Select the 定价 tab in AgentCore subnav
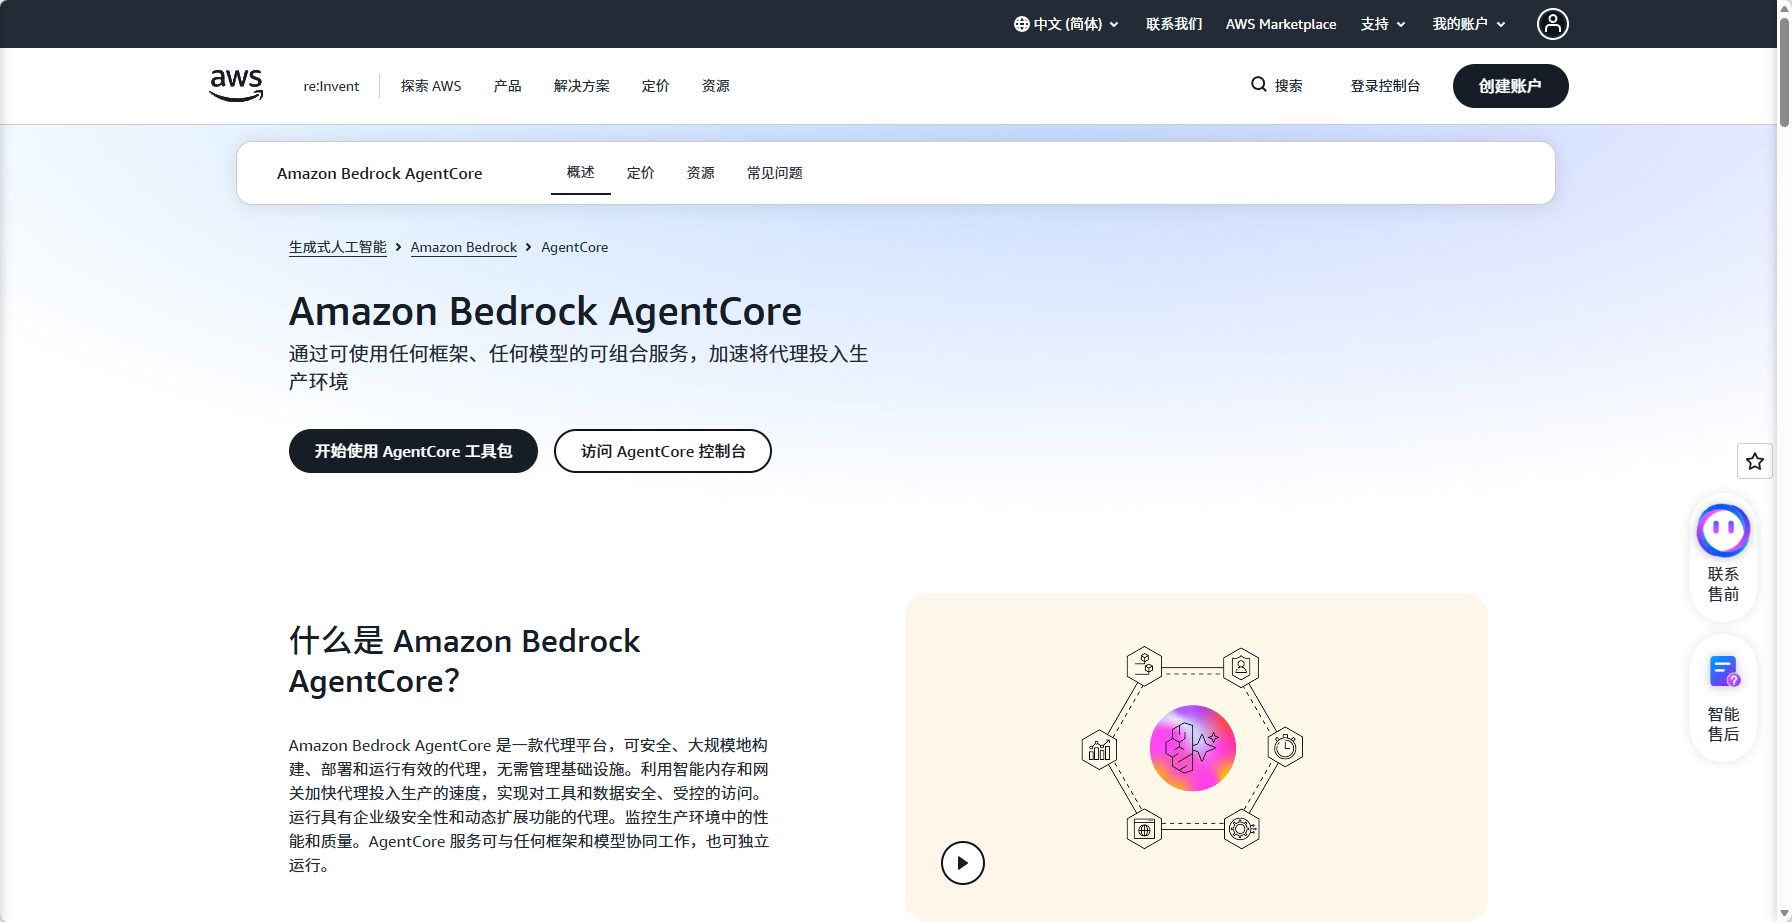 click(640, 173)
